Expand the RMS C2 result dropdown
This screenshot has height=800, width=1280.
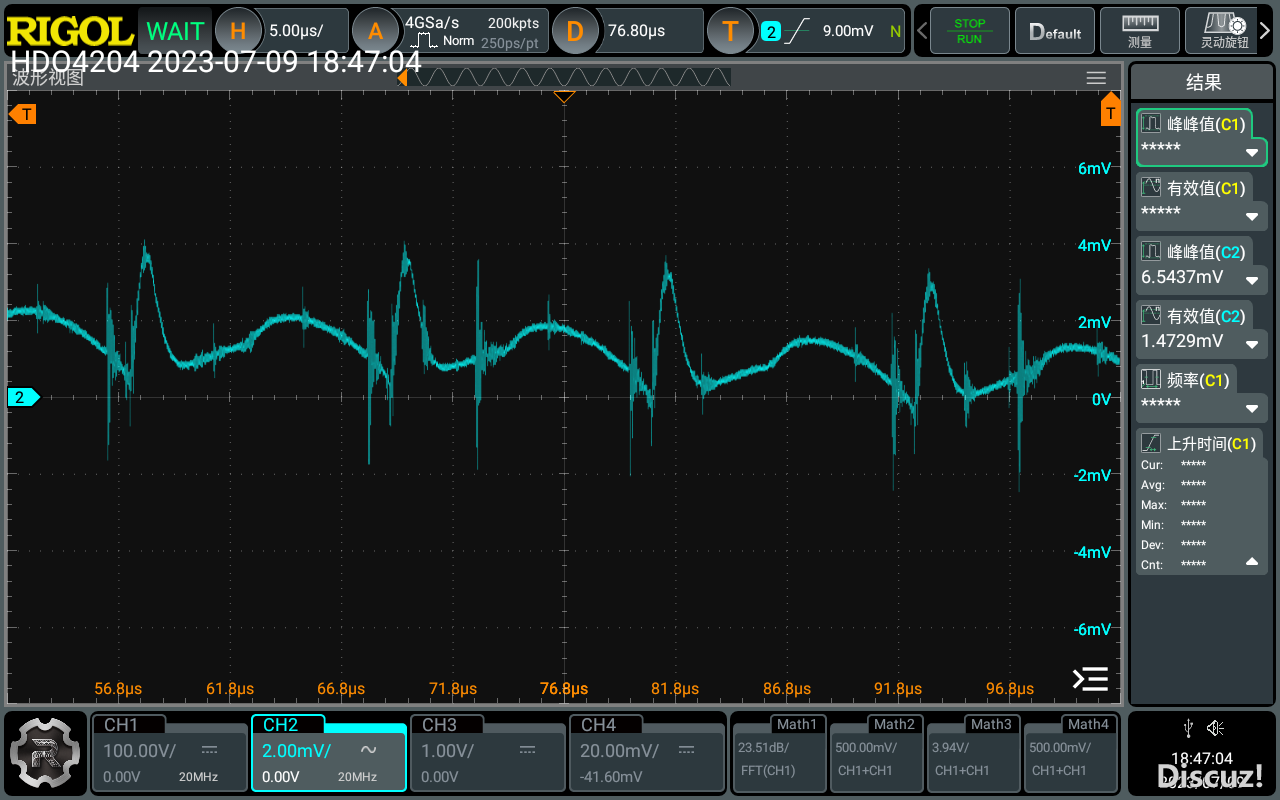point(1252,345)
